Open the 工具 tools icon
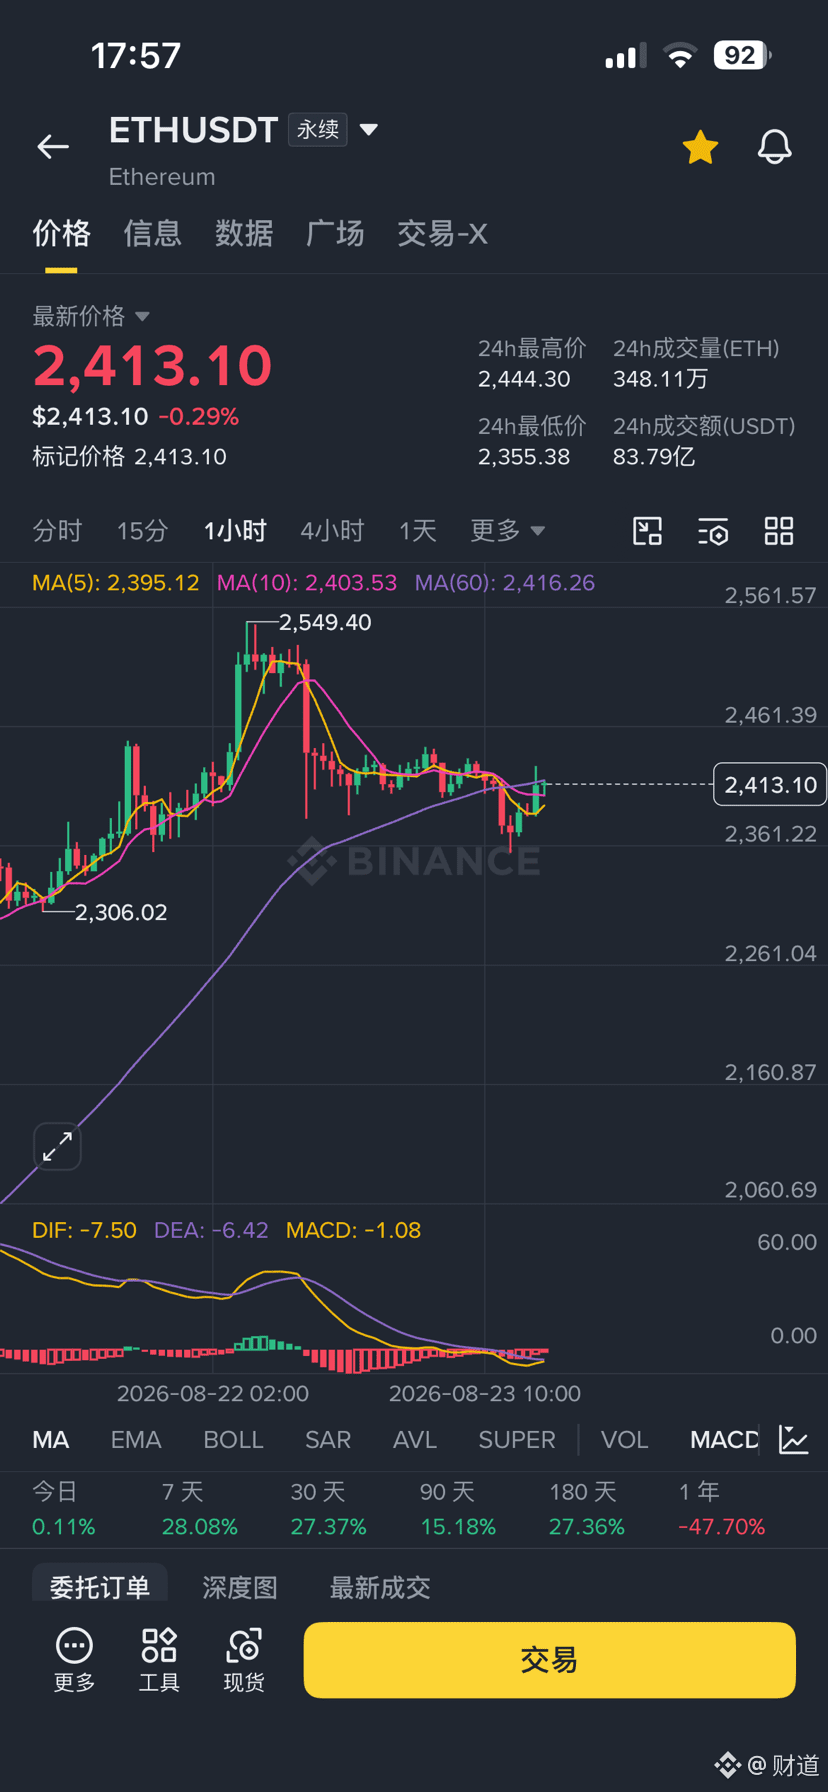 point(159,1660)
